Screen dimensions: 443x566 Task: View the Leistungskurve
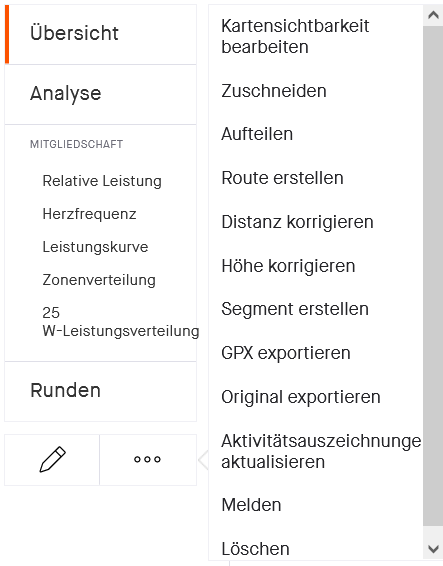[x=95, y=247]
